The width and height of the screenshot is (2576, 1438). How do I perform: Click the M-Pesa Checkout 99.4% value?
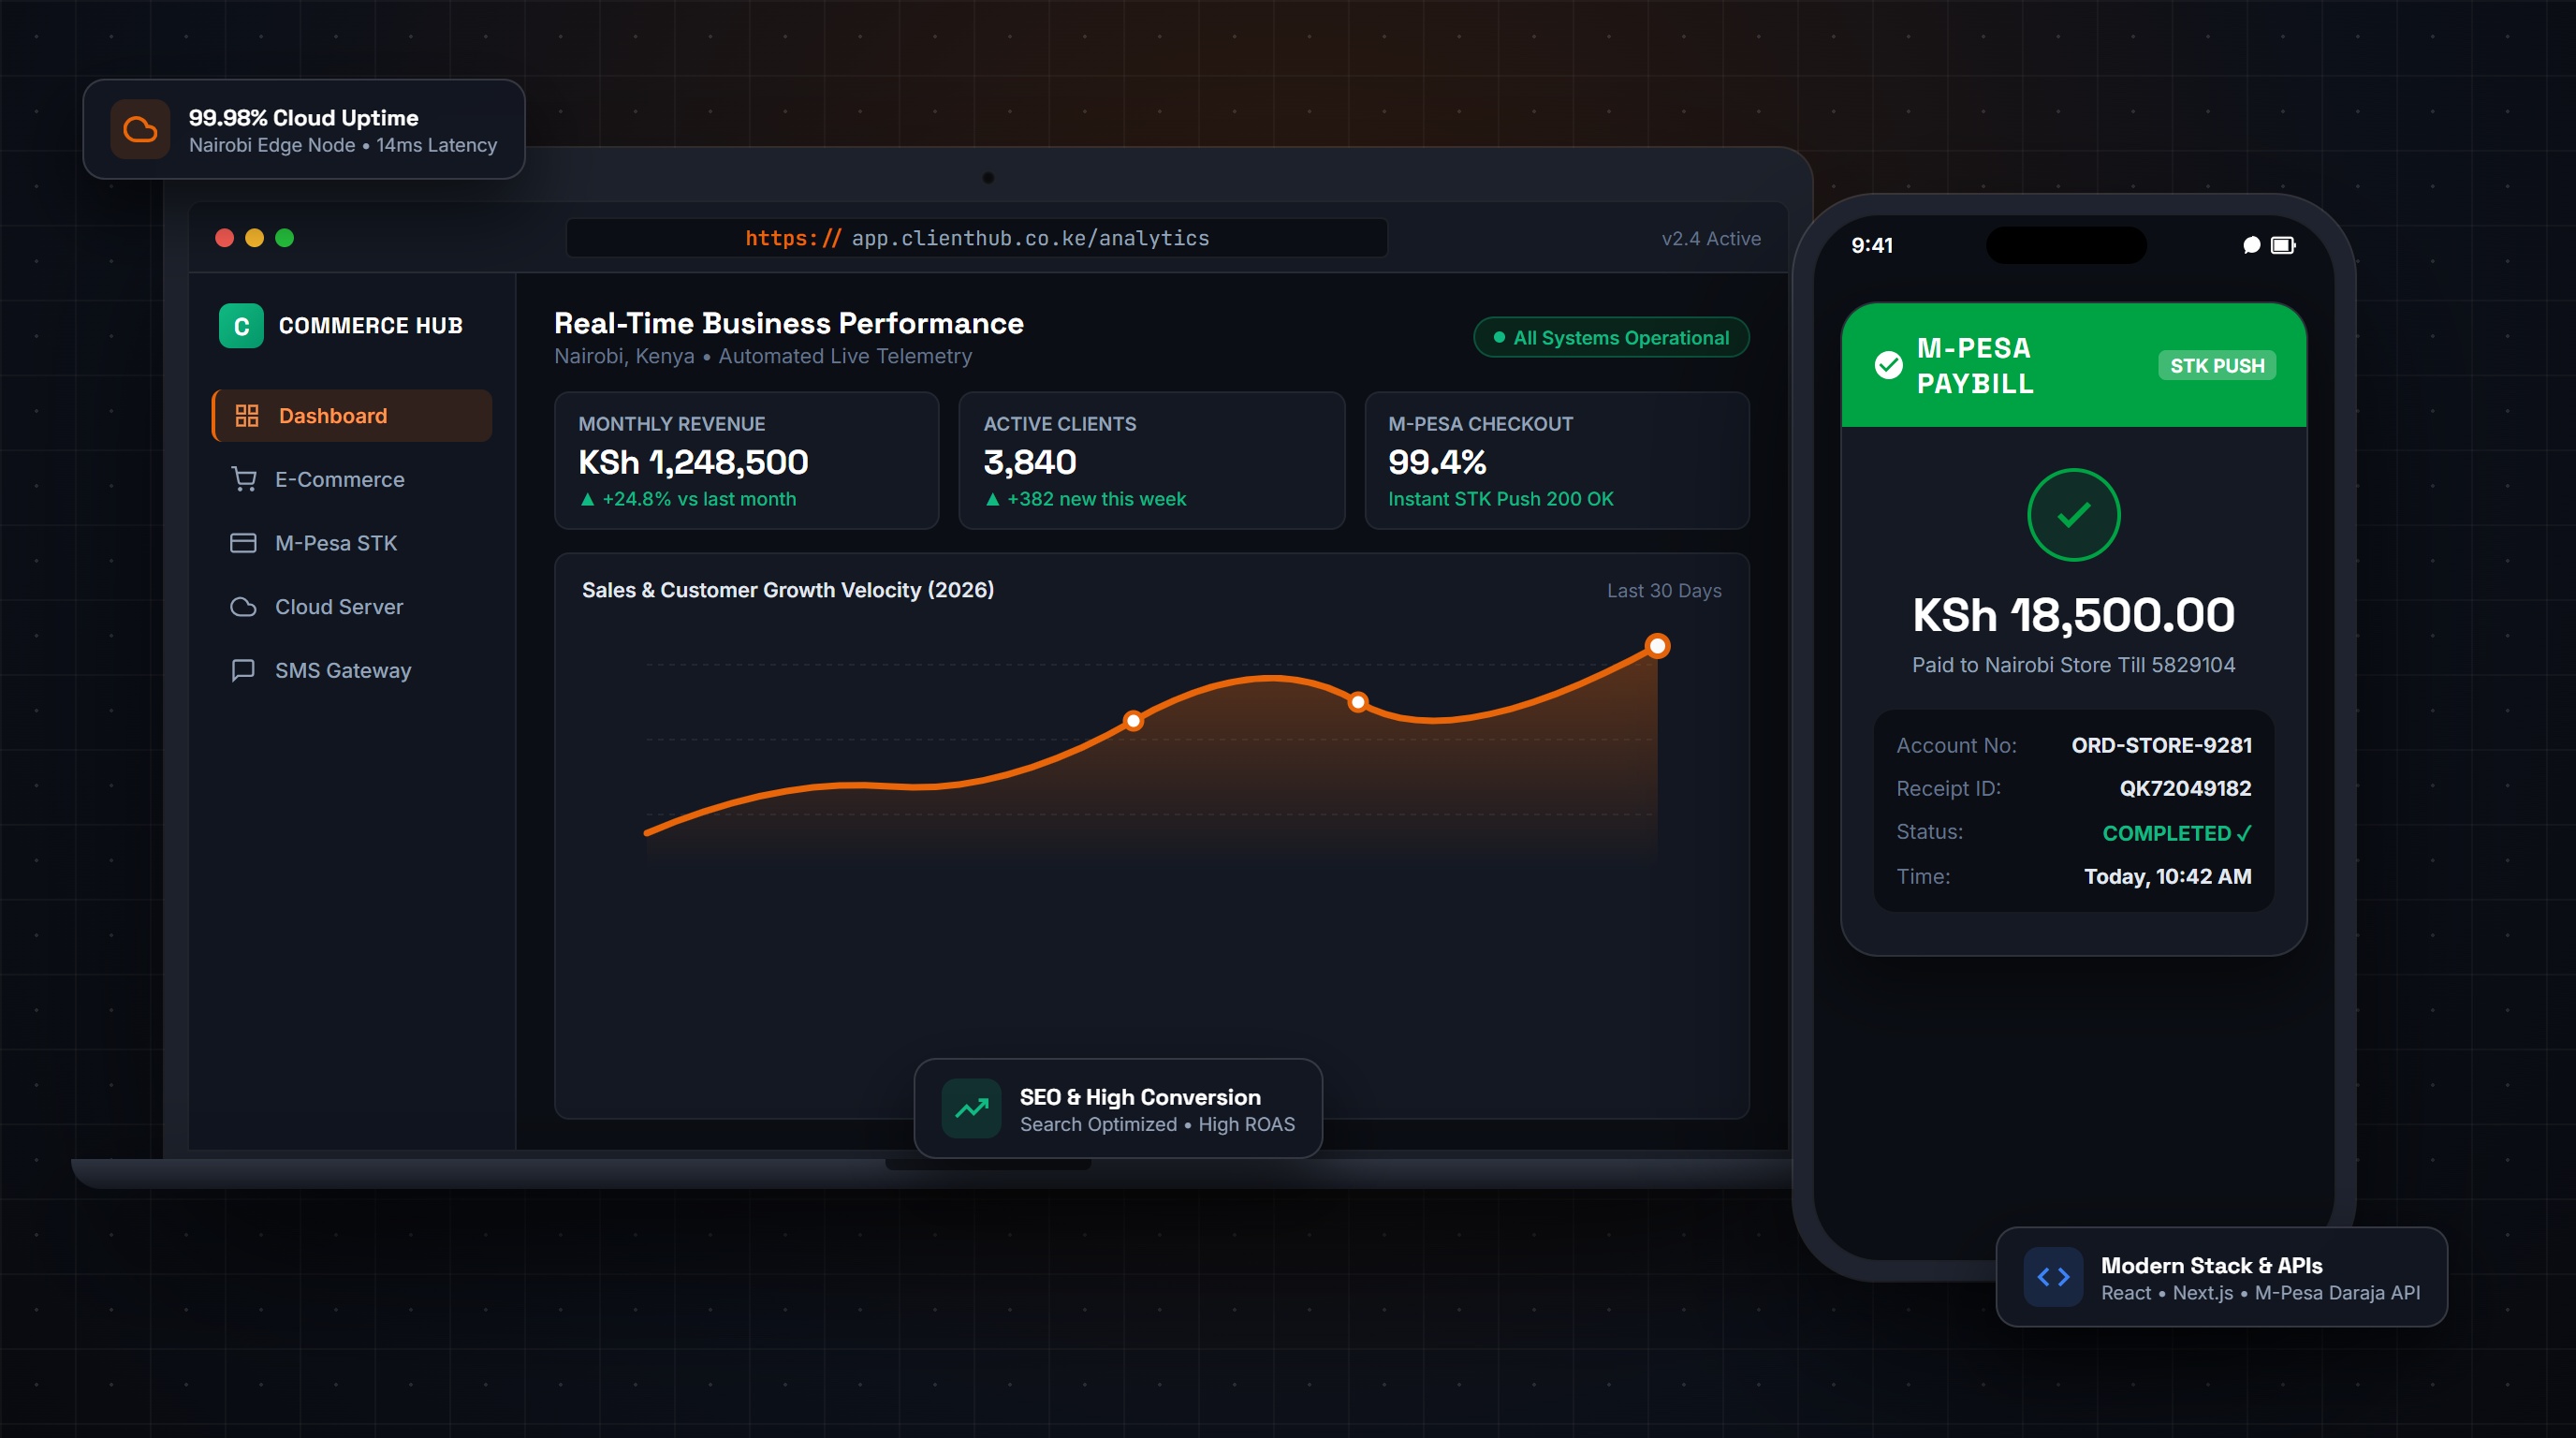[1437, 463]
